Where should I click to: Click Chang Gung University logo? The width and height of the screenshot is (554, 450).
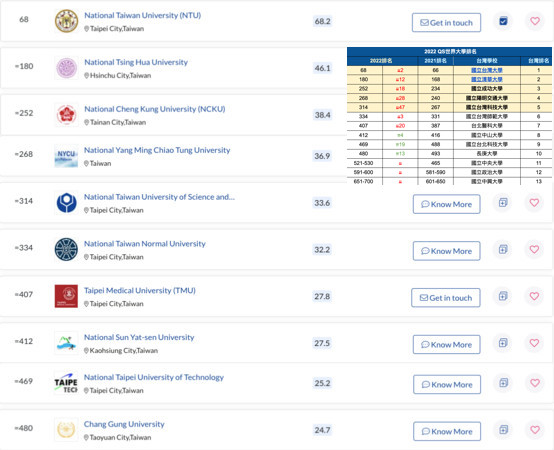(x=66, y=430)
